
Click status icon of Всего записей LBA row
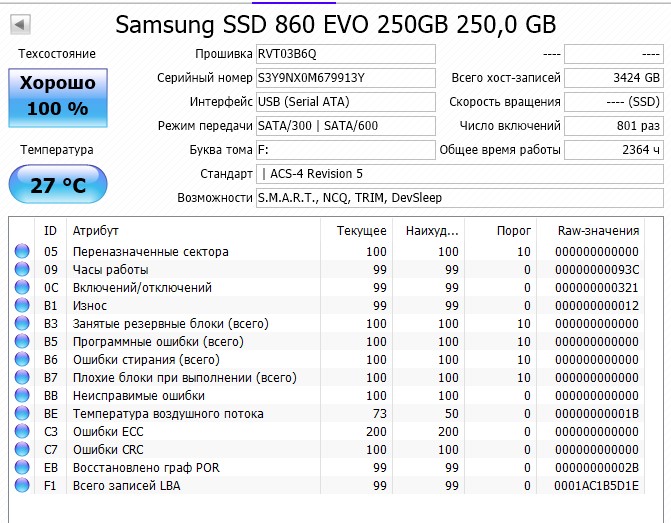click(x=22, y=485)
